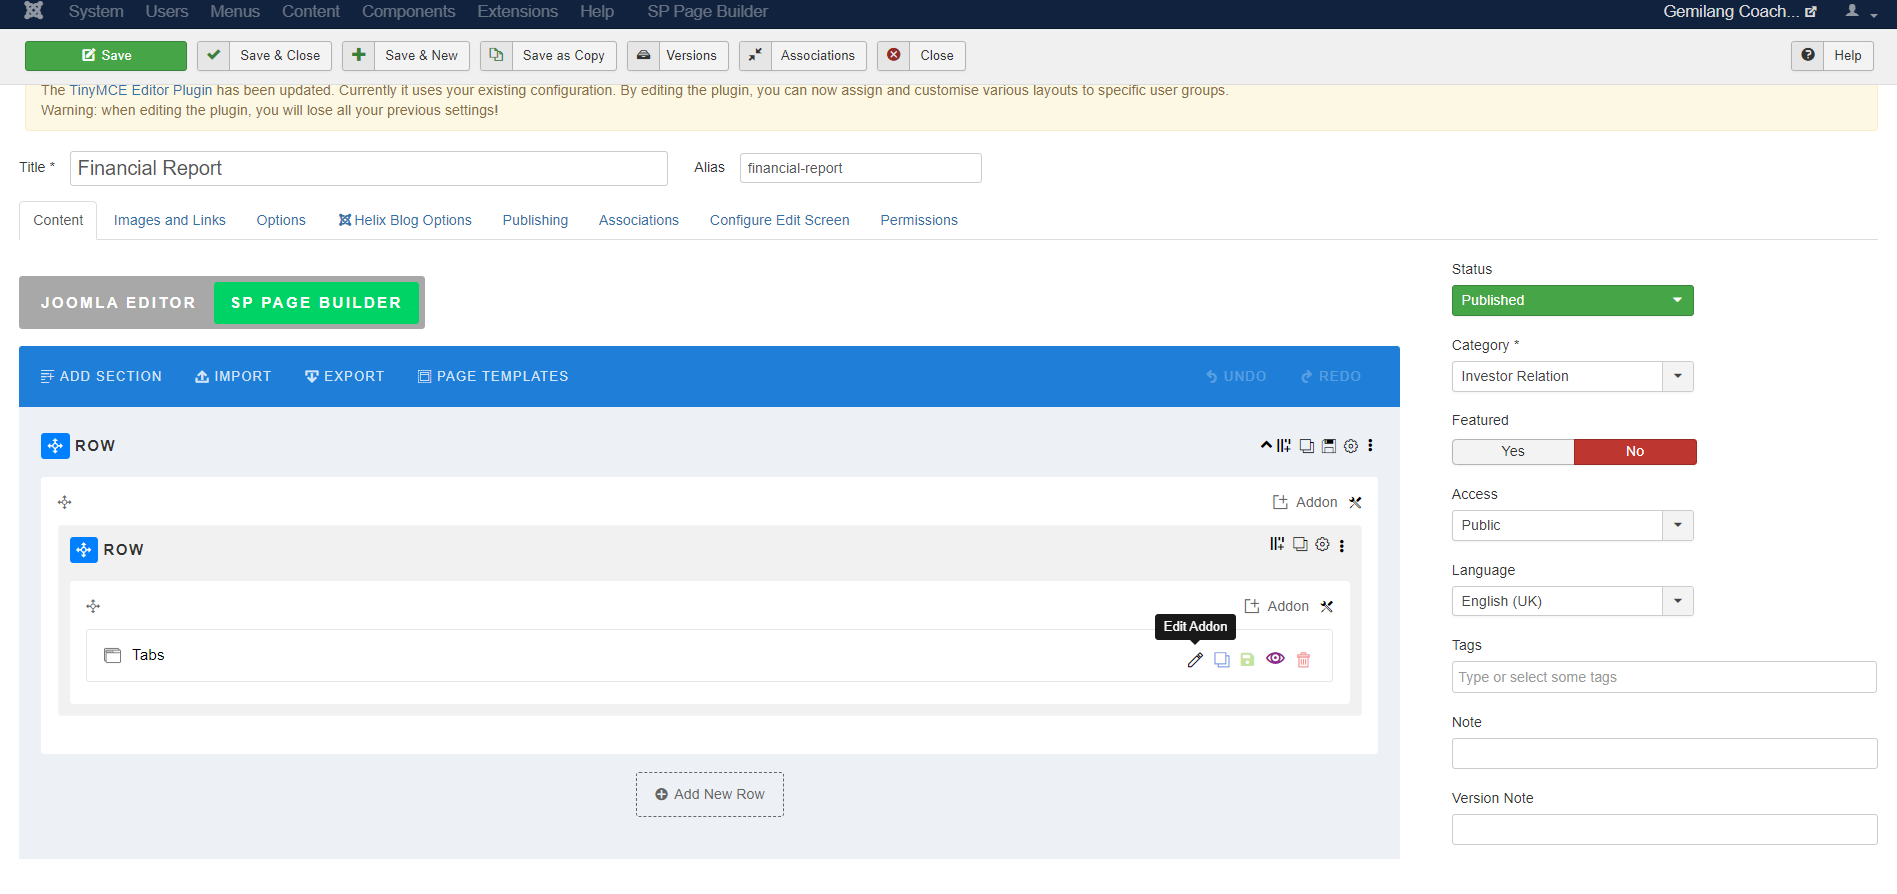Click the inner ROW blue move handle
This screenshot has width=1897, height=894.
click(x=84, y=550)
